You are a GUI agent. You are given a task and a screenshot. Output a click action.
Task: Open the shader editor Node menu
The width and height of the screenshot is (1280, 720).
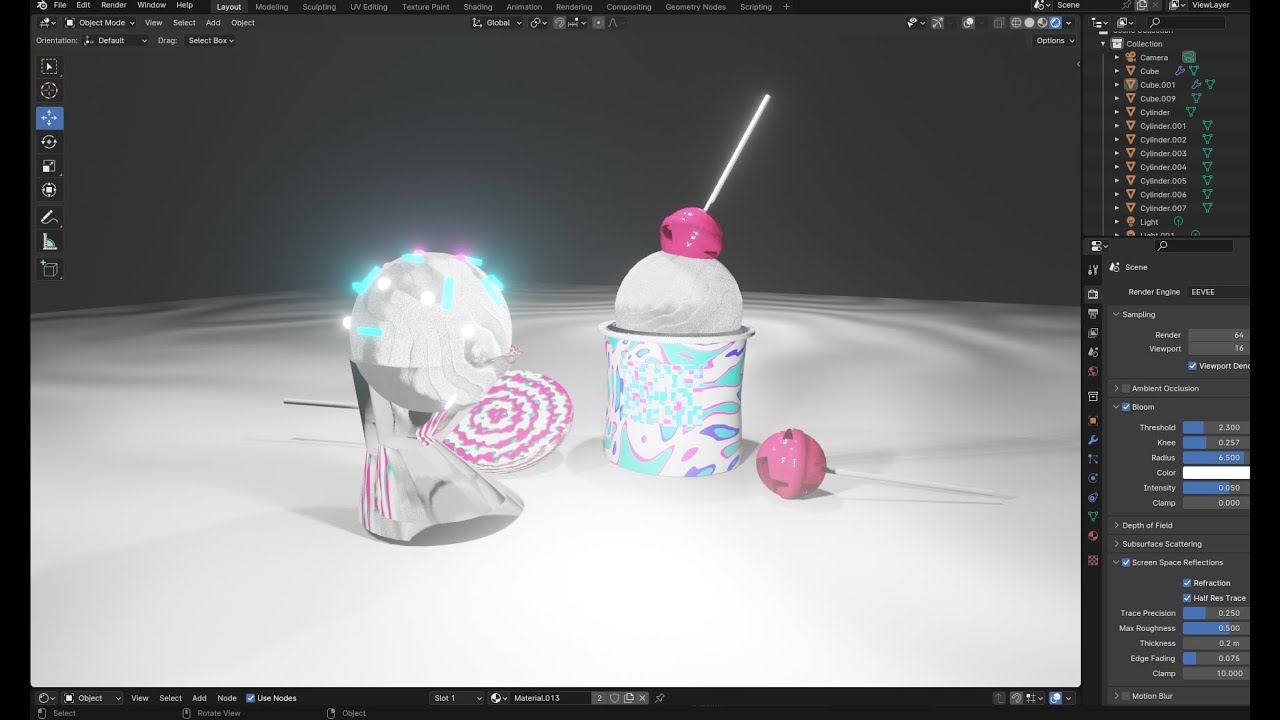227,698
